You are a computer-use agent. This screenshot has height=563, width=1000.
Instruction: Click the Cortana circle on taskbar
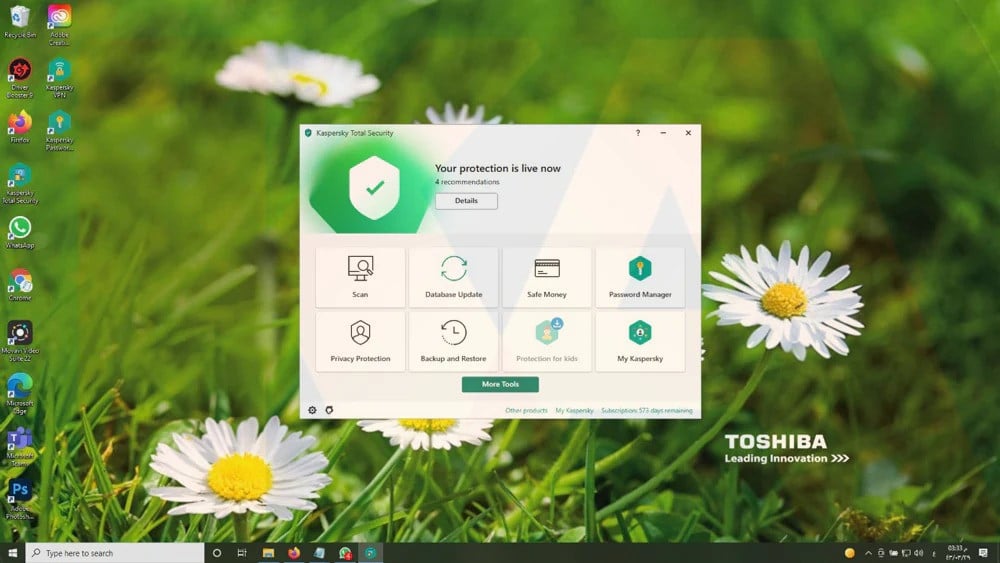coord(217,553)
